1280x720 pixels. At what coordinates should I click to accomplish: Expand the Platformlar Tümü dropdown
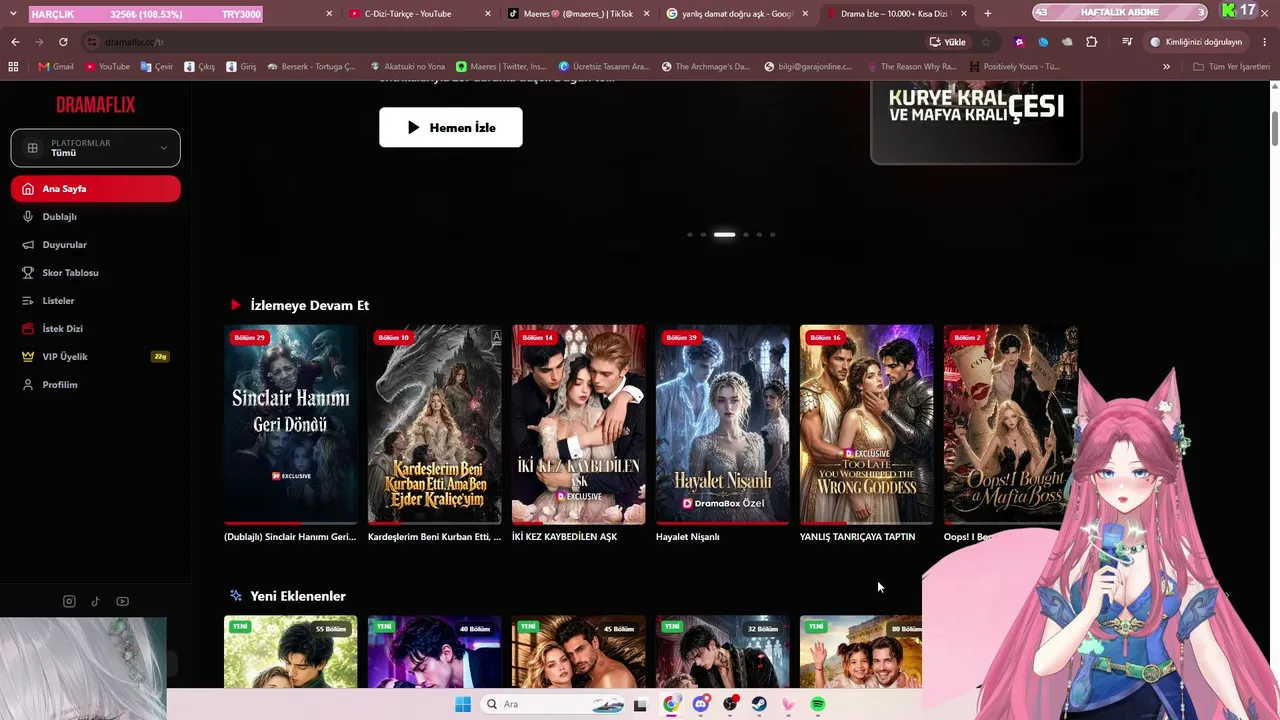(96, 148)
